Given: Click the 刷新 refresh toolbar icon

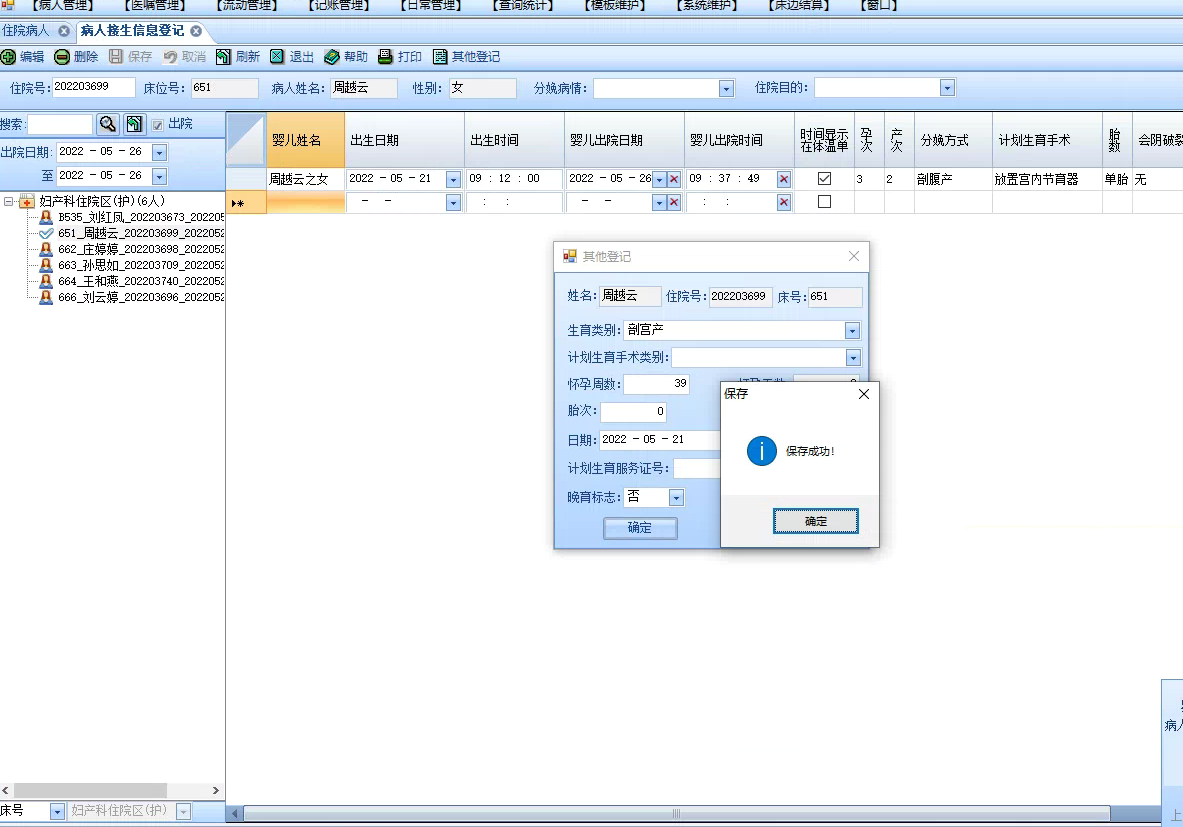Looking at the screenshot, I should (x=223, y=57).
